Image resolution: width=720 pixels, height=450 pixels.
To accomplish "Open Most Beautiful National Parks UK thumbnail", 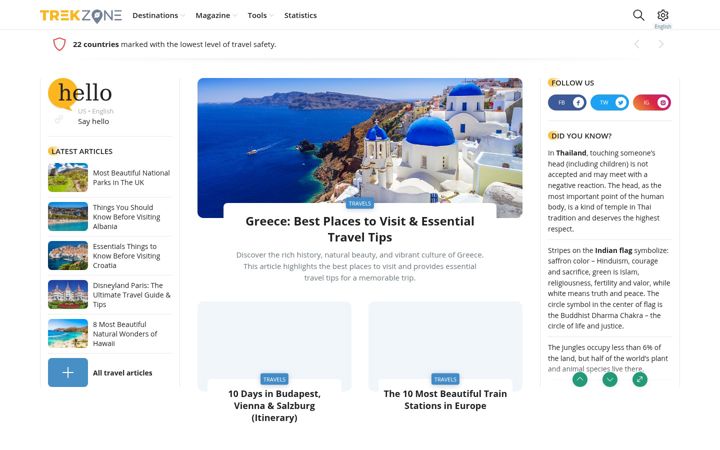I will point(68,177).
